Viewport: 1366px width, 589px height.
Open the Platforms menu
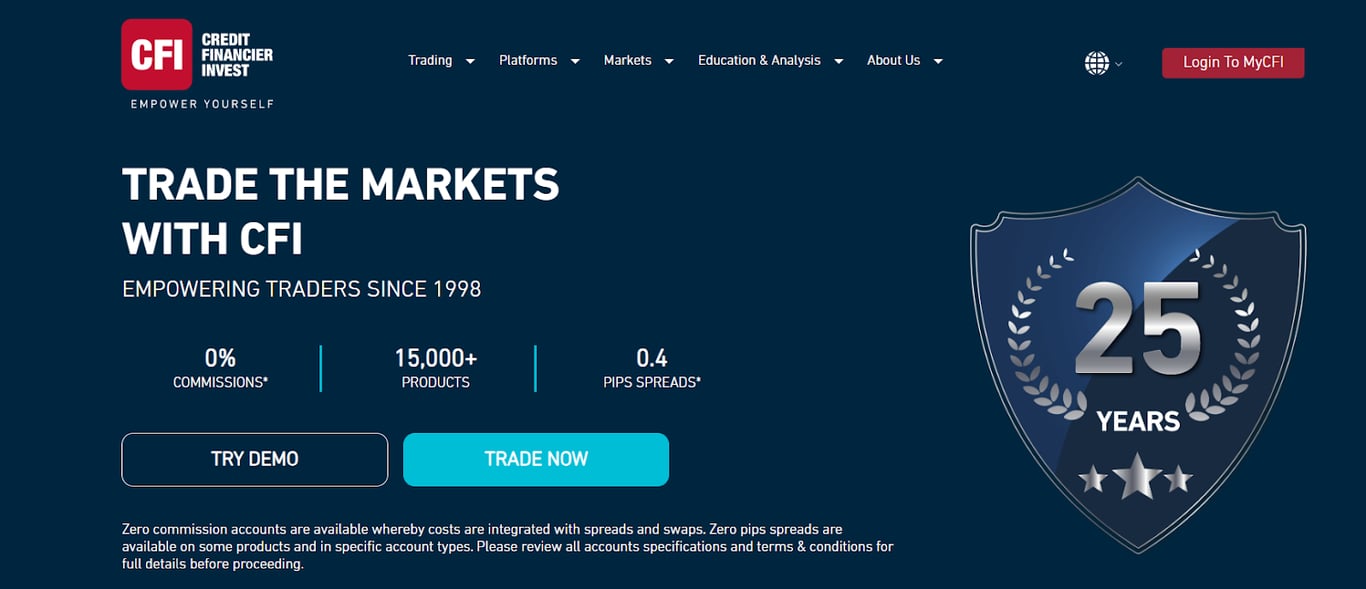point(528,60)
